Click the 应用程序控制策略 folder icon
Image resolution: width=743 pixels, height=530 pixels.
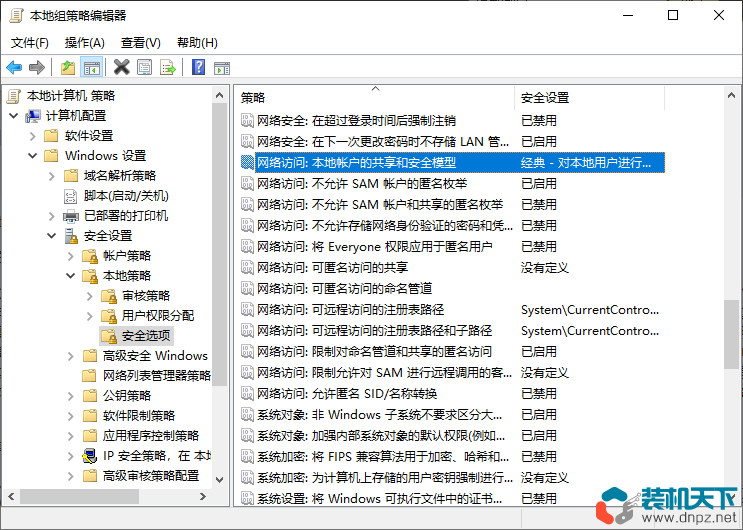pyautogui.click(x=90, y=436)
